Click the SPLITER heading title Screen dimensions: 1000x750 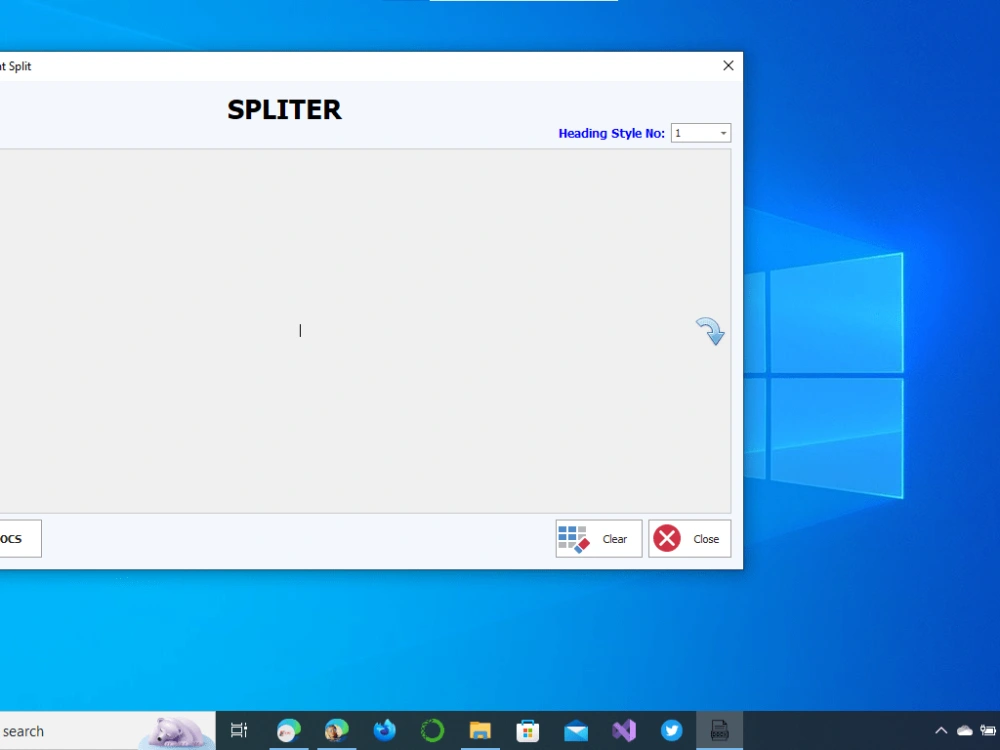(x=284, y=109)
